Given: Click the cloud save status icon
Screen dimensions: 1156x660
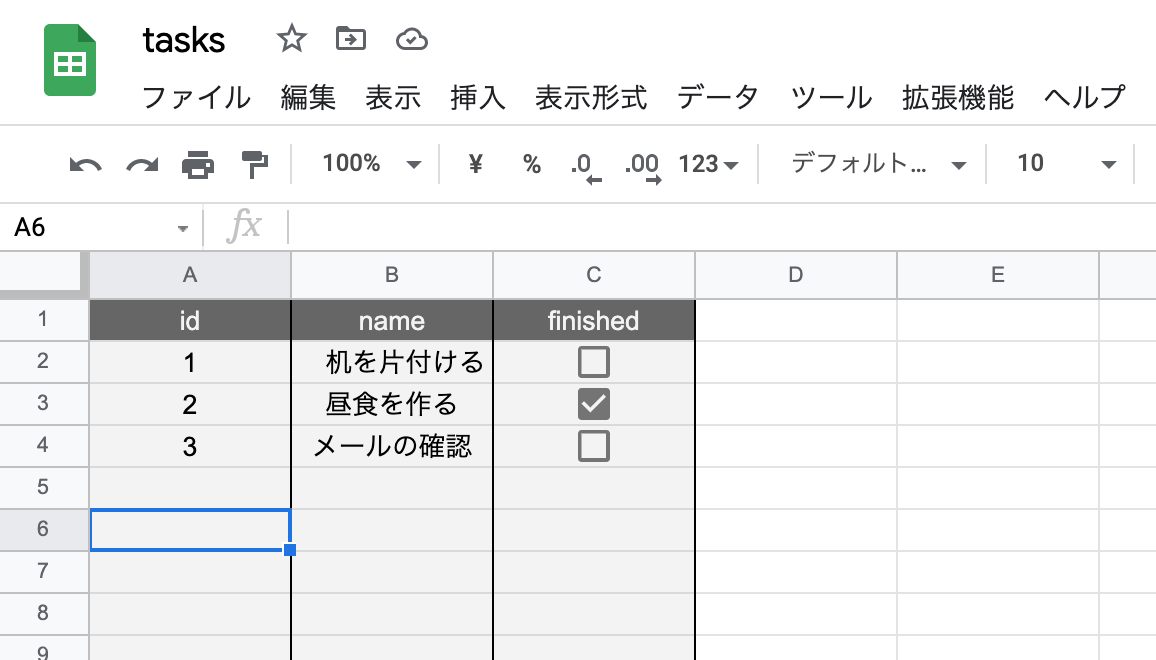Looking at the screenshot, I should click(x=411, y=39).
